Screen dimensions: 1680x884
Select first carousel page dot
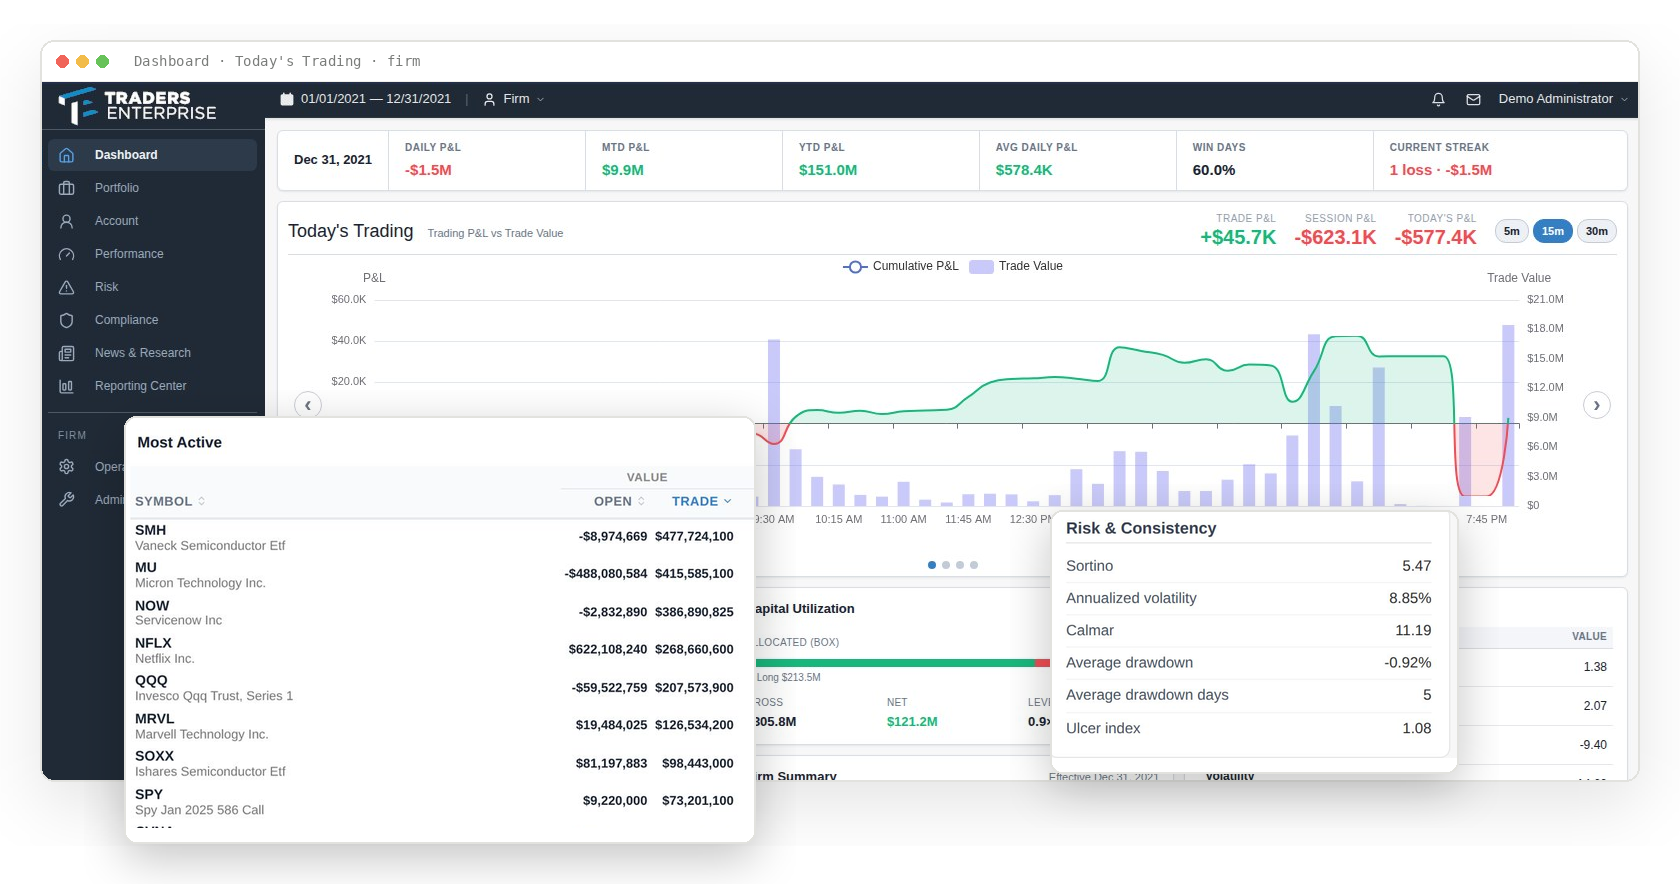point(932,565)
